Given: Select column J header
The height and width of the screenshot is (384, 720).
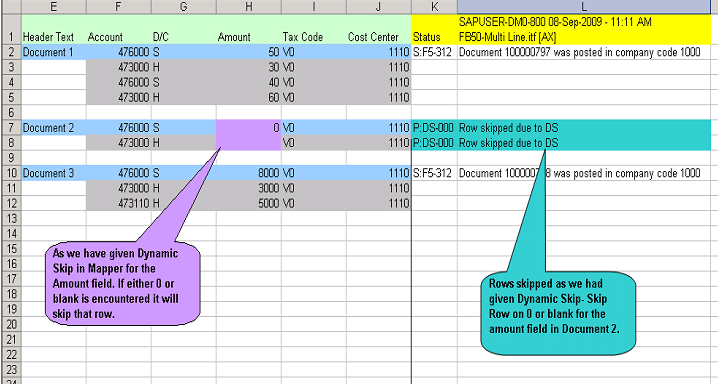Looking at the screenshot, I should pyautogui.click(x=379, y=6).
